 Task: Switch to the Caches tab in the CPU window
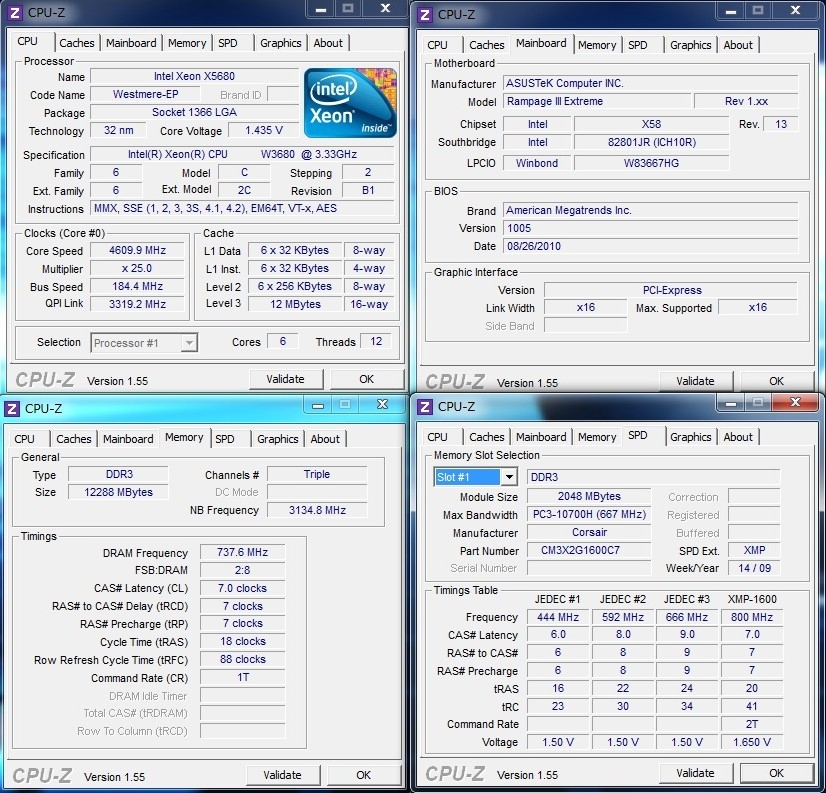click(77, 43)
